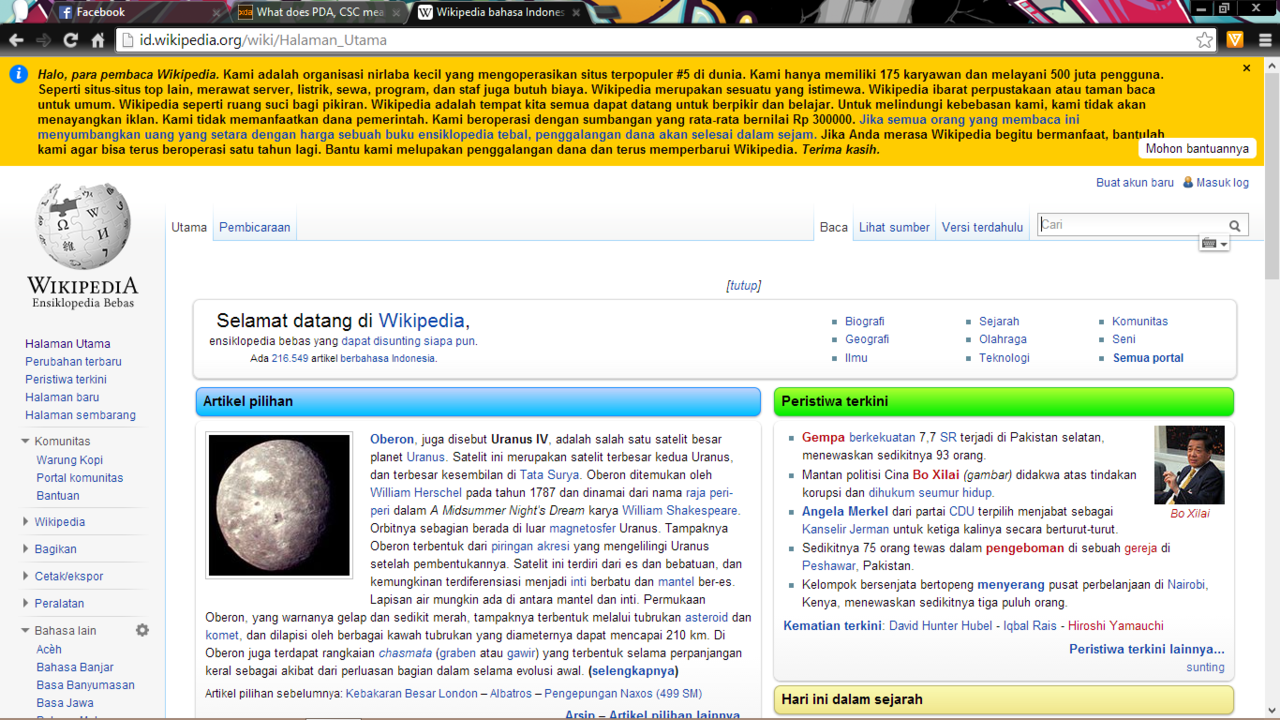The width and height of the screenshot is (1280, 720).
Task: Click the sunting edit link
Action: tap(1205, 667)
